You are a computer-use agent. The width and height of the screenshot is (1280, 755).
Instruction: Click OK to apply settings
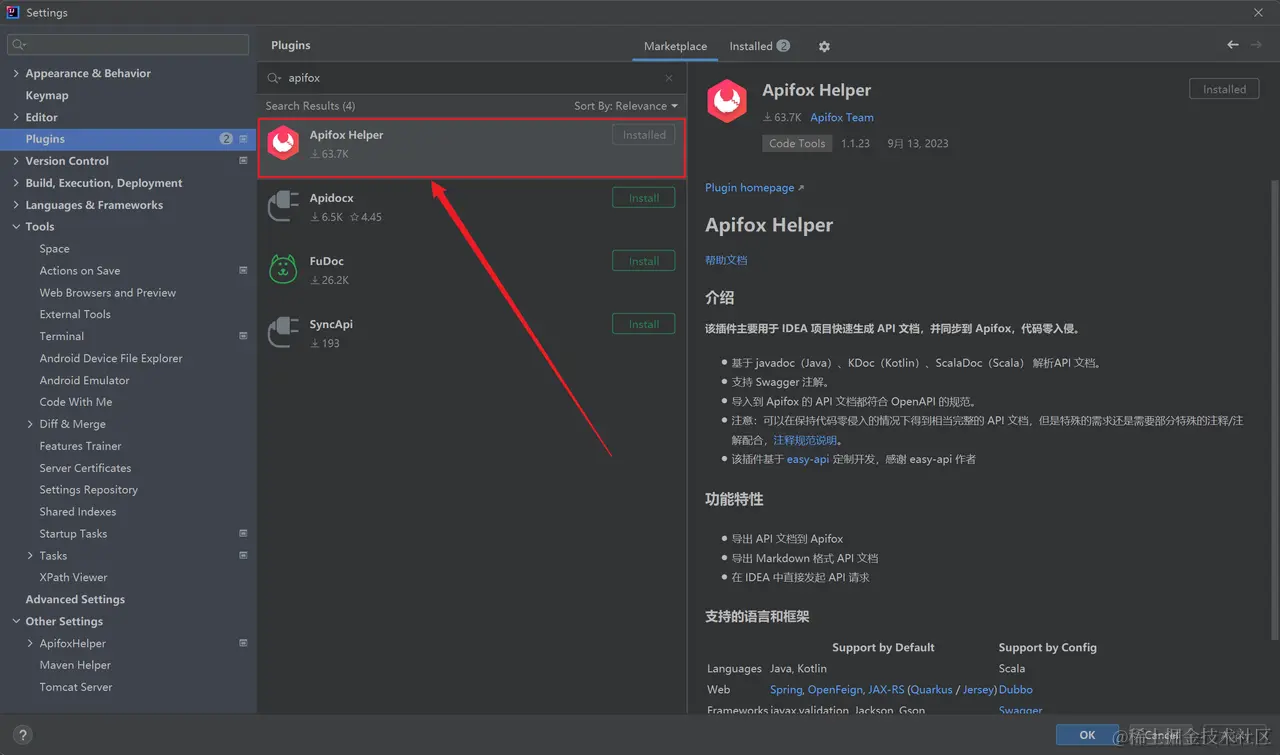click(1087, 734)
